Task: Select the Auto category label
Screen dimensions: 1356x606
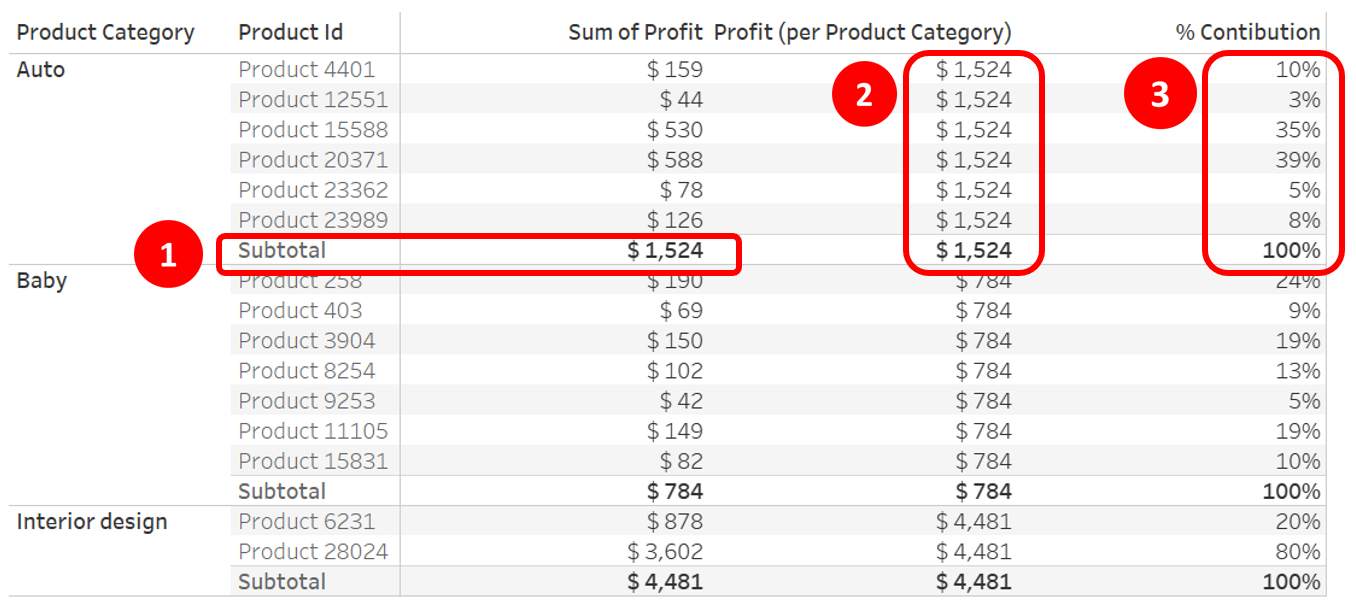Action: pyautogui.click(x=41, y=70)
